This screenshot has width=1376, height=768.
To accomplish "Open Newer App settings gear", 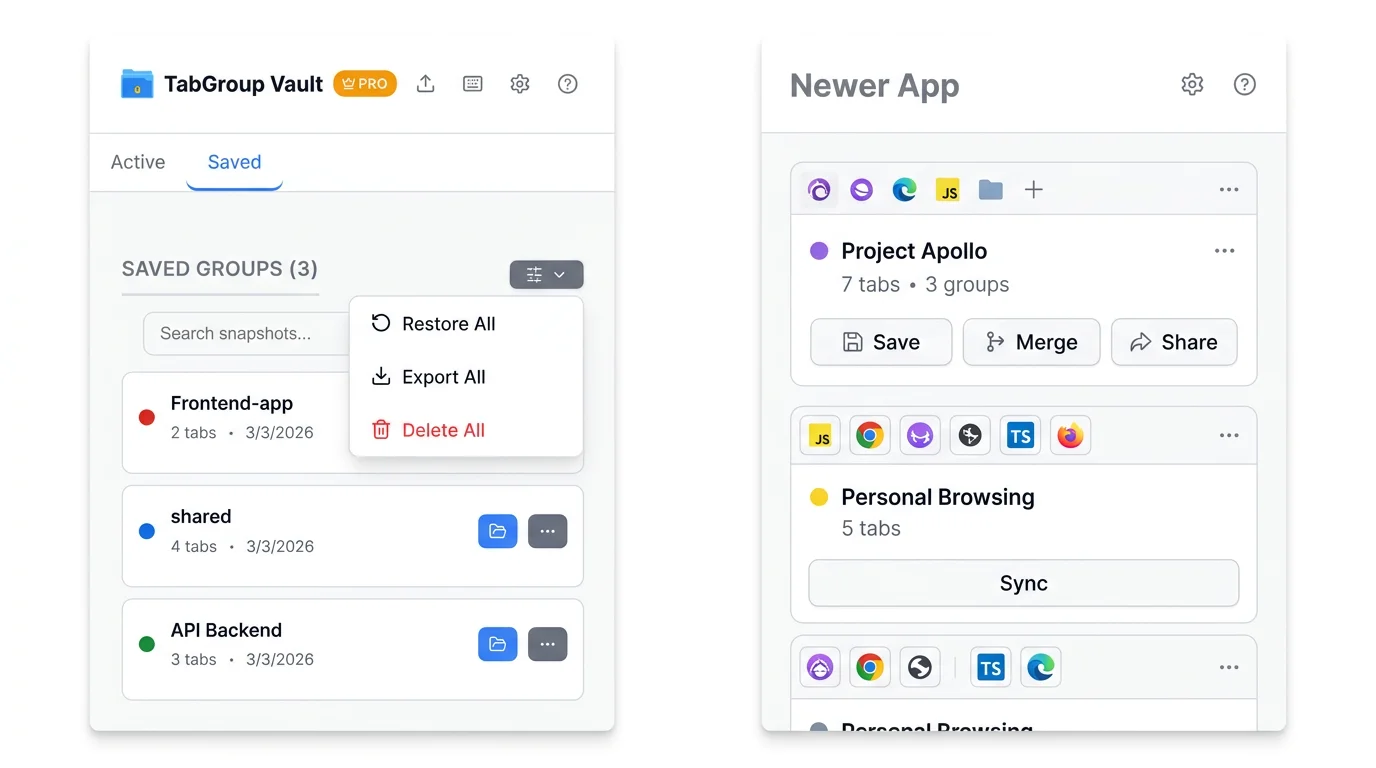I will click(x=1192, y=84).
